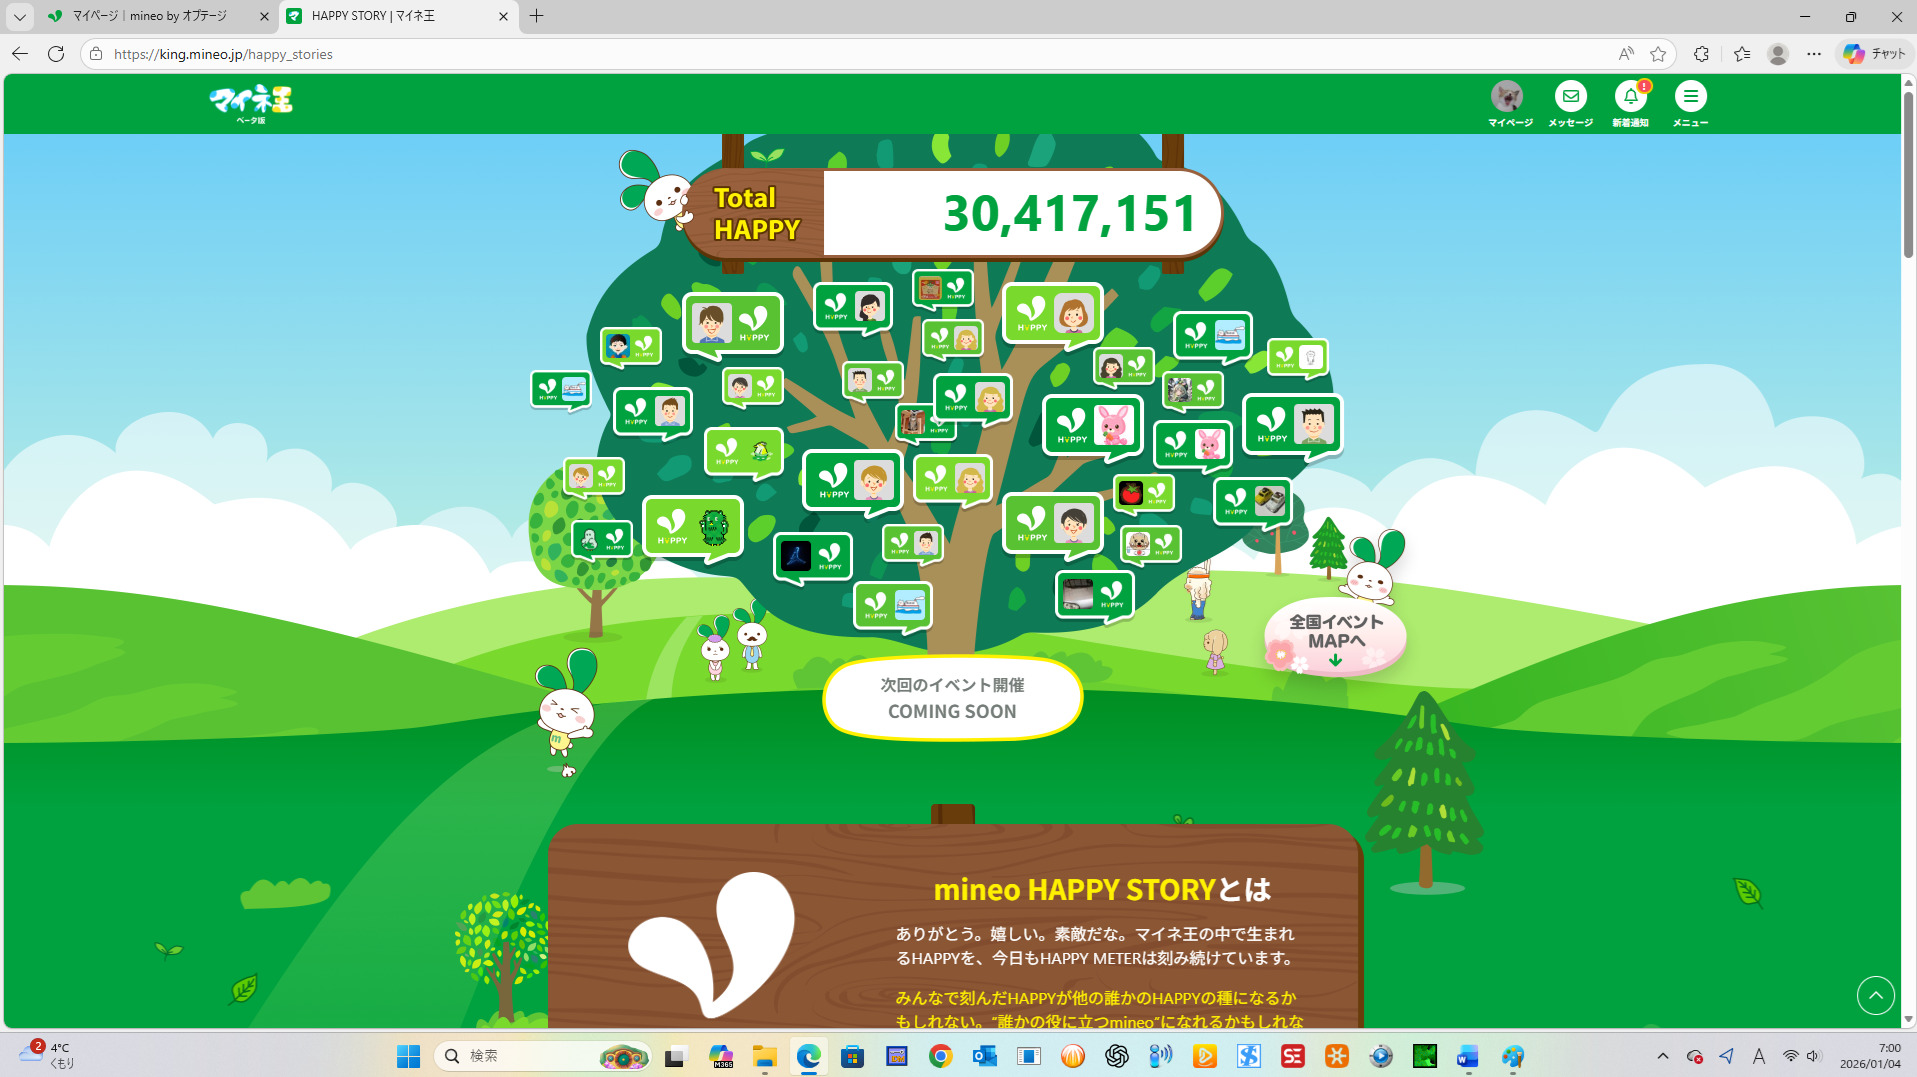Show hidden system tray icons

pos(1662,1056)
